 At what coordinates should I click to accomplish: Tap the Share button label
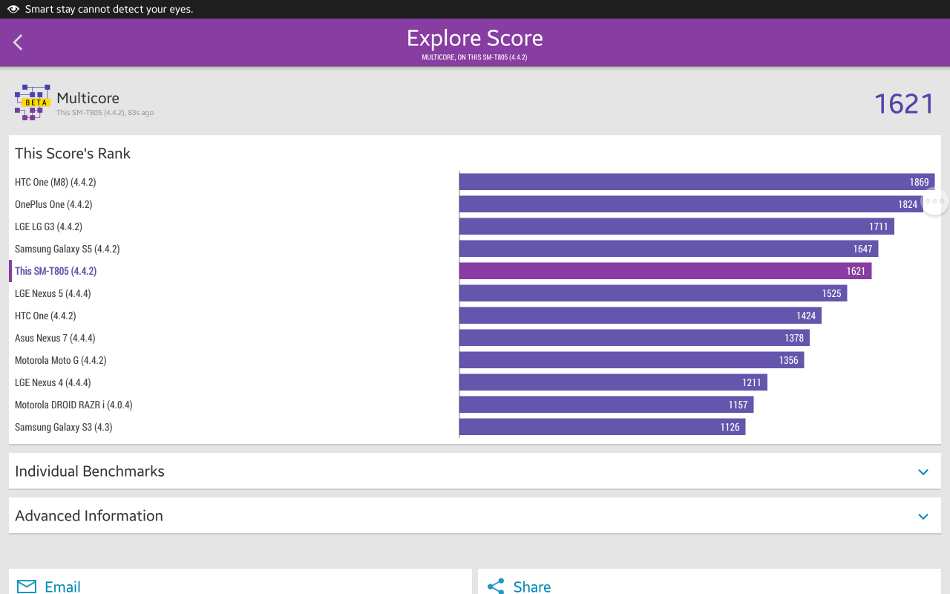[532, 587]
